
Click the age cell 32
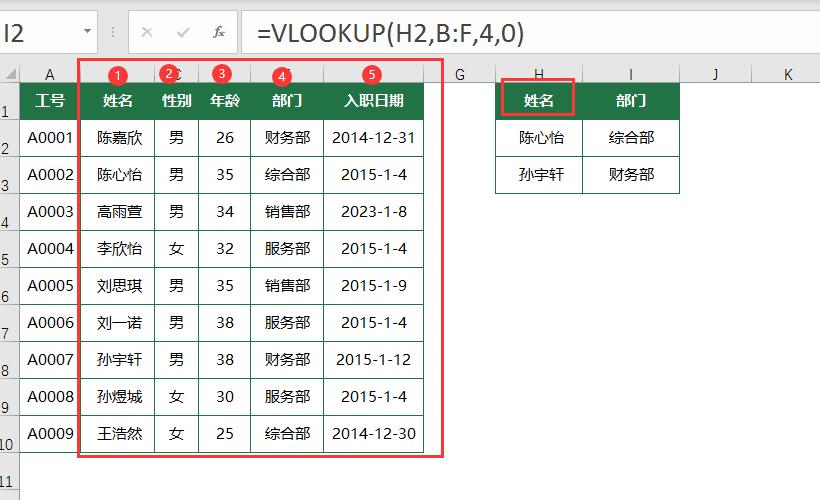225,249
